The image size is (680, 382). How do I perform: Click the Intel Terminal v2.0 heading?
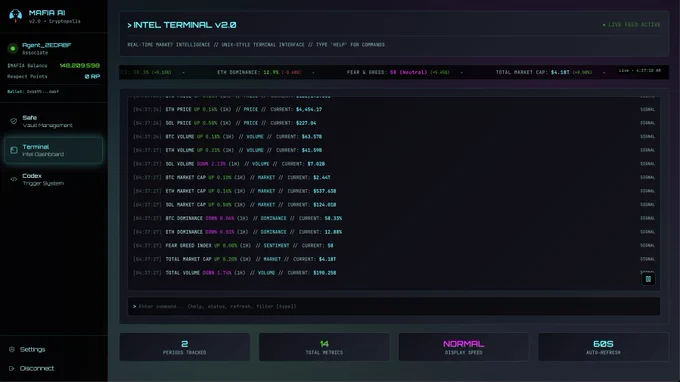point(182,25)
